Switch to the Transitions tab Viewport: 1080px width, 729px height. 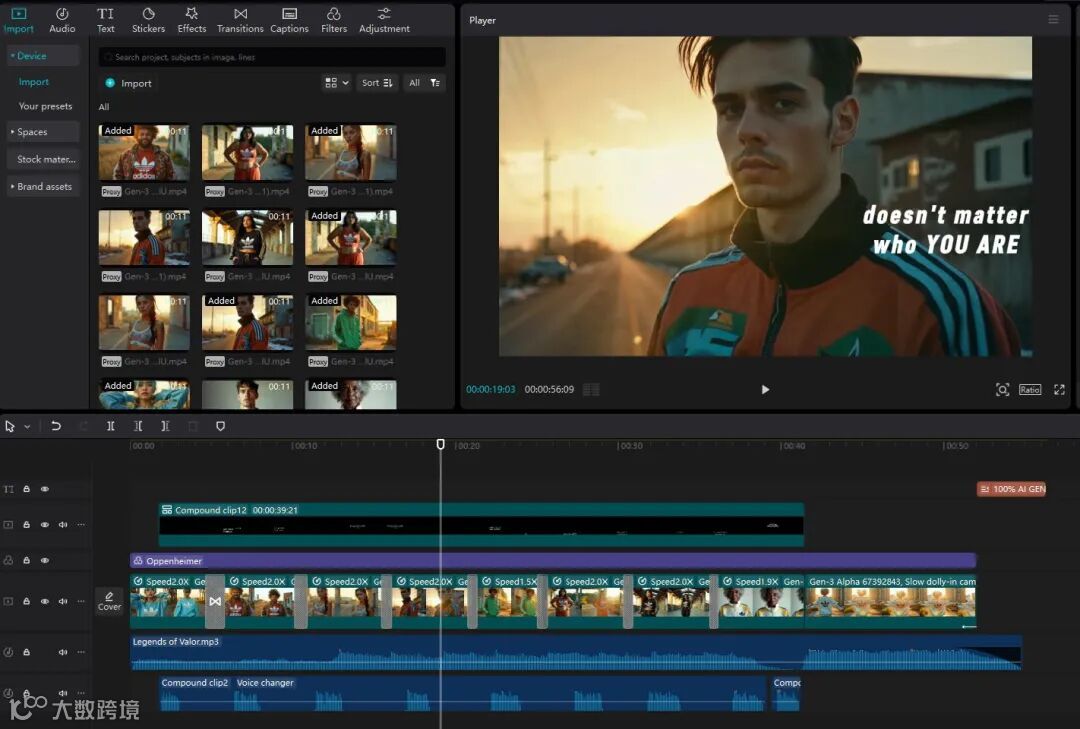point(240,19)
